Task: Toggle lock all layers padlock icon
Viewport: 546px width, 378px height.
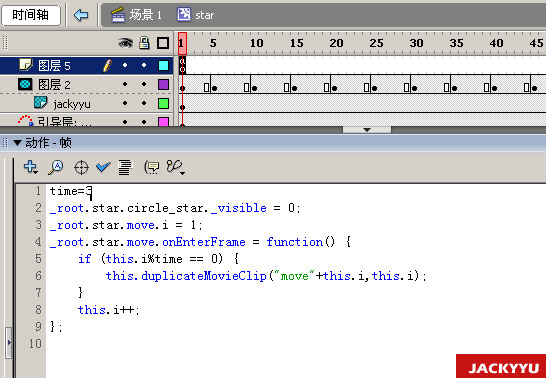Action: pos(144,43)
